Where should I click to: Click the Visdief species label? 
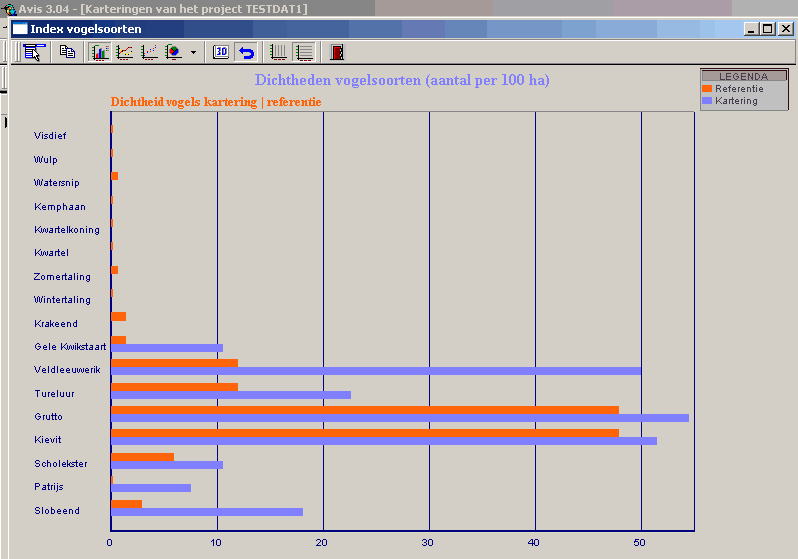(50, 135)
